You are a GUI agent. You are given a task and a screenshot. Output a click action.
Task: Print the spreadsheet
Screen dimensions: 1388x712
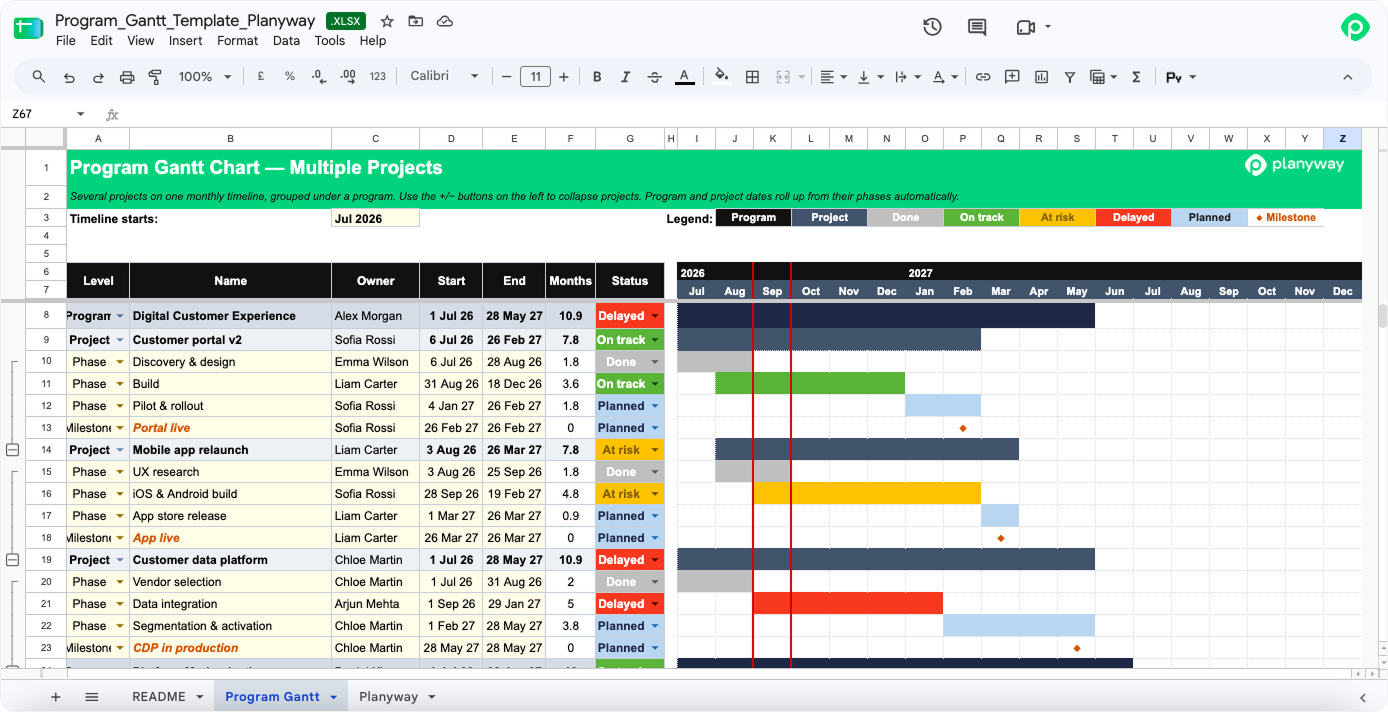click(x=127, y=77)
